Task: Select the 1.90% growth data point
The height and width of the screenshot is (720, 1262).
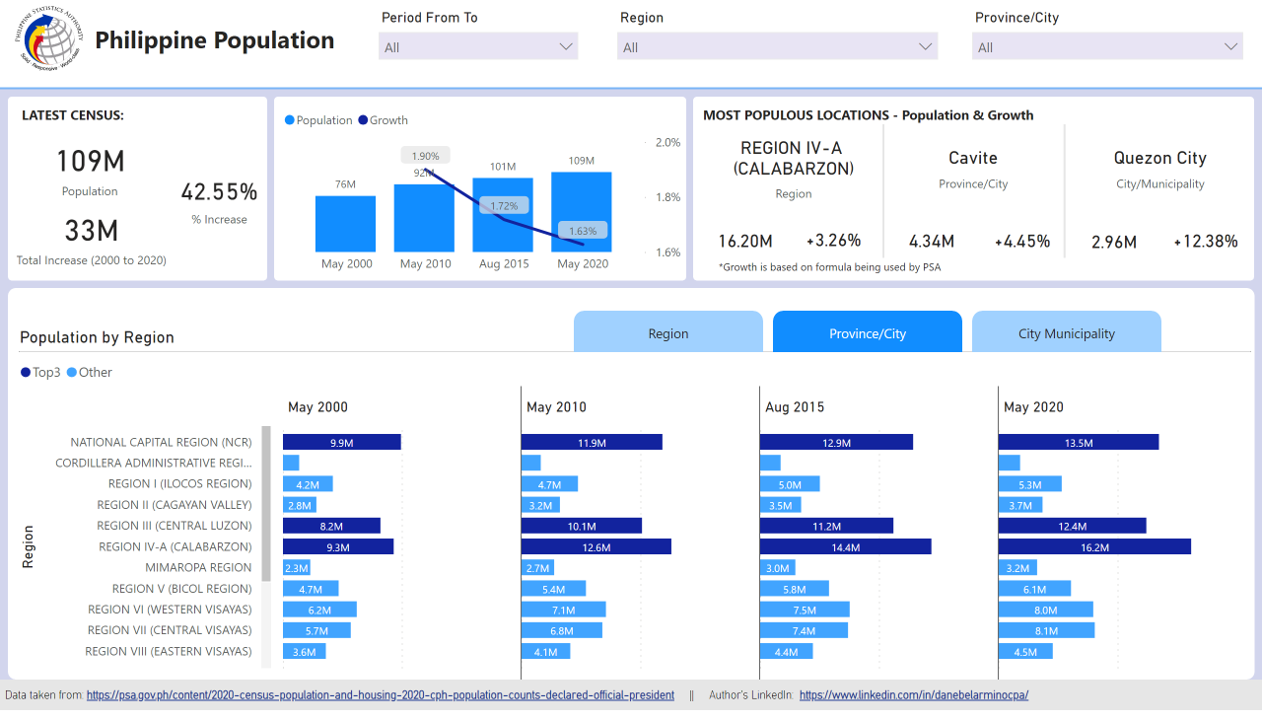Action: (426, 157)
